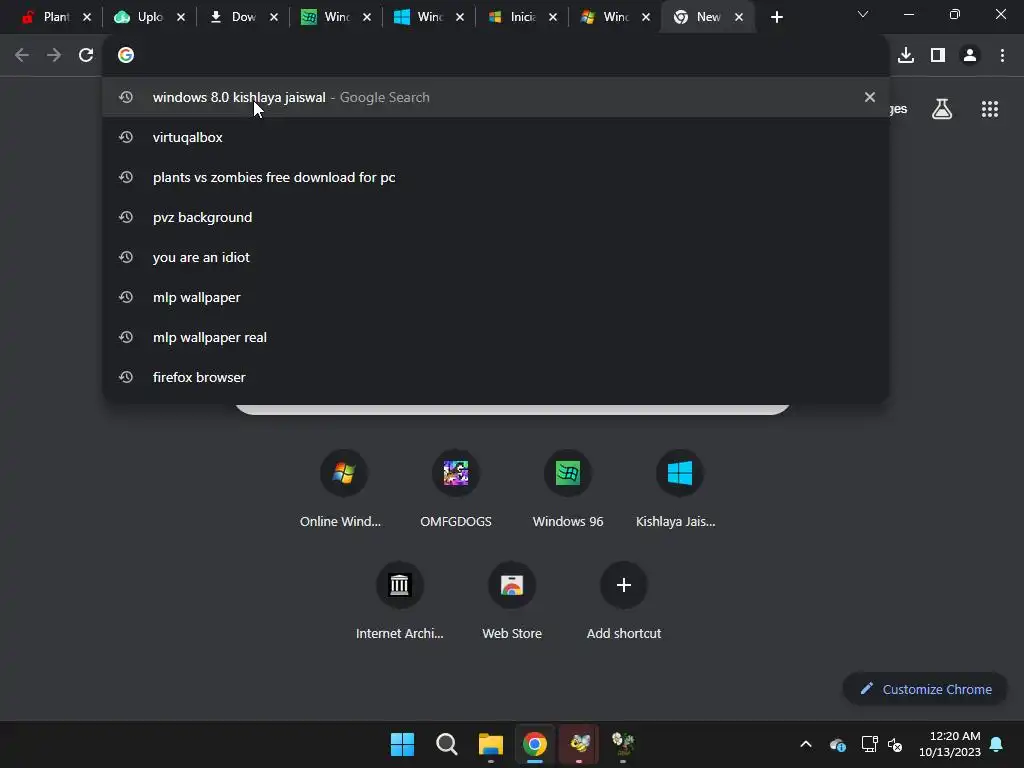This screenshot has height=768, width=1024.
Task: Open the side panel icon
Action: click(x=938, y=55)
